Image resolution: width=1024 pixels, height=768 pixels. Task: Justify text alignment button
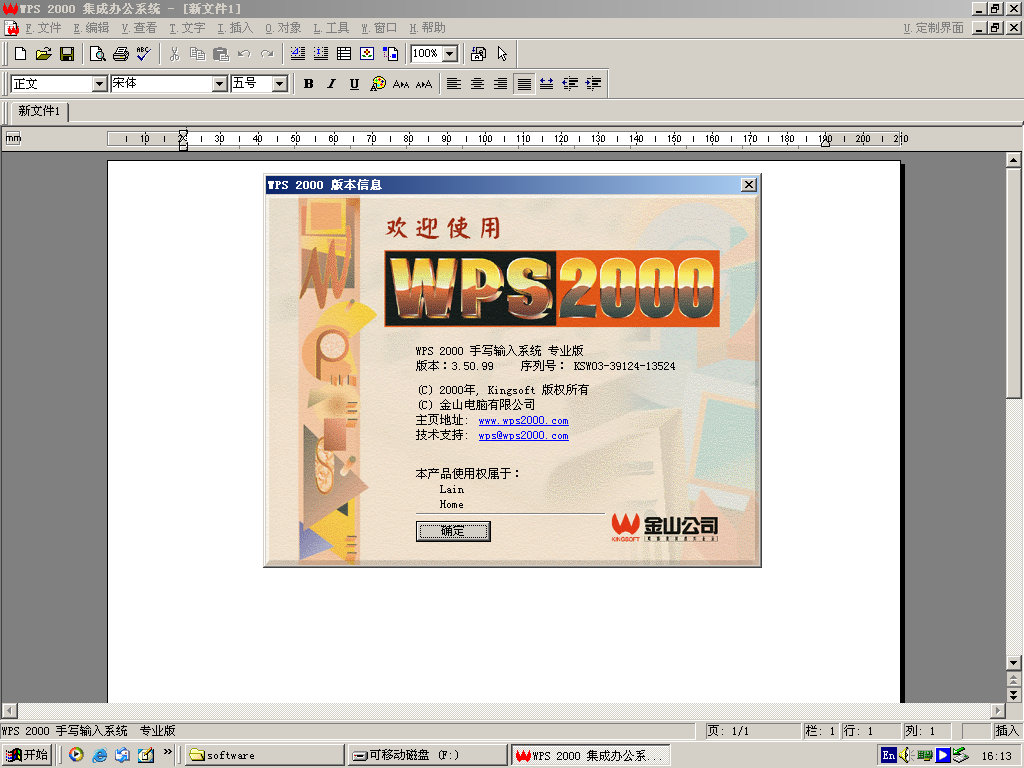tap(524, 84)
